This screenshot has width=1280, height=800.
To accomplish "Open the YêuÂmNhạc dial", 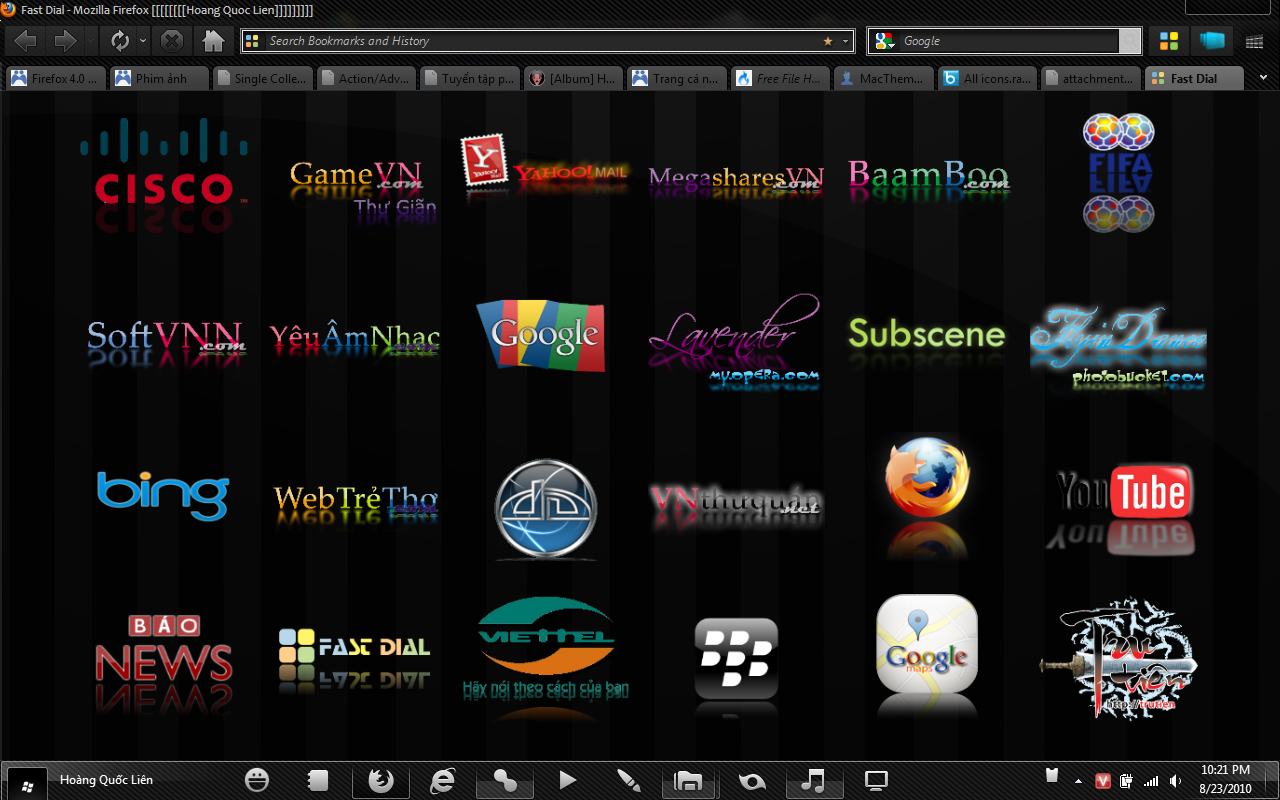I will pyautogui.click(x=355, y=340).
